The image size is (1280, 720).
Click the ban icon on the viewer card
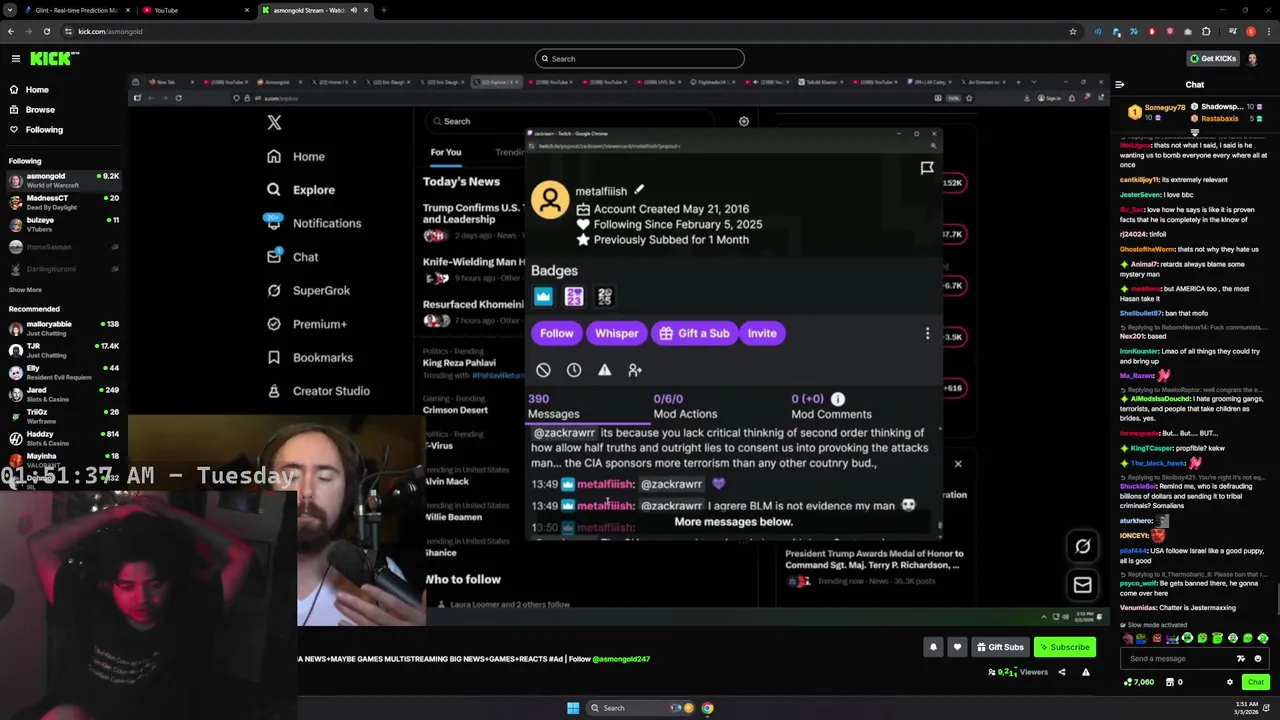pyautogui.click(x=543, y=371)
